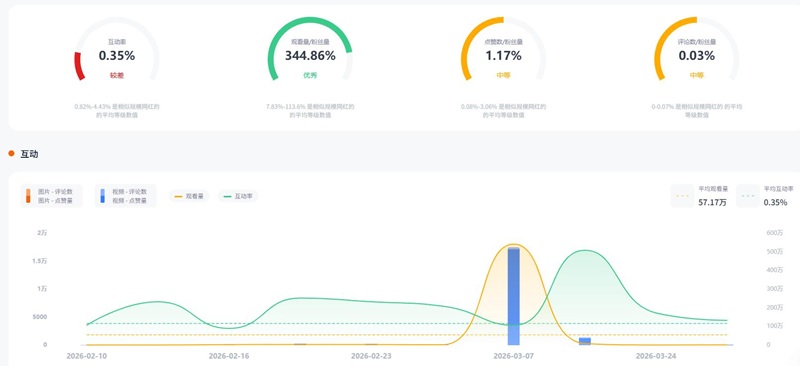Viewport: 800px width, 366px height.
Task: Click the 观看量/粉丝量 344.86% green gauge
Action: point(310,50)
